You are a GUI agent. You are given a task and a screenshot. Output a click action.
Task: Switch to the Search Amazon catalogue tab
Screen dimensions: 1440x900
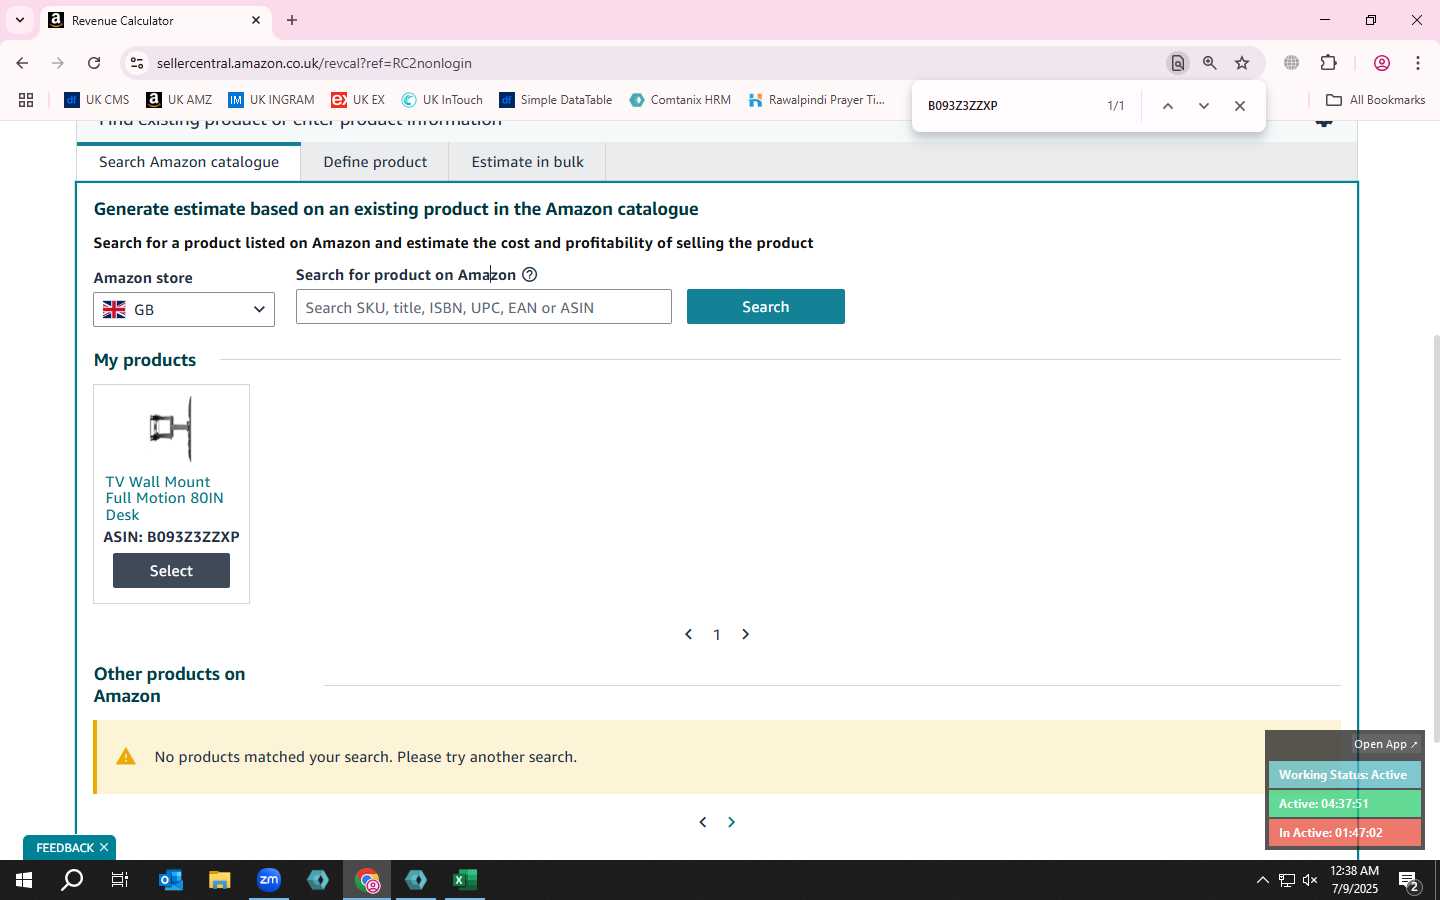189,162
